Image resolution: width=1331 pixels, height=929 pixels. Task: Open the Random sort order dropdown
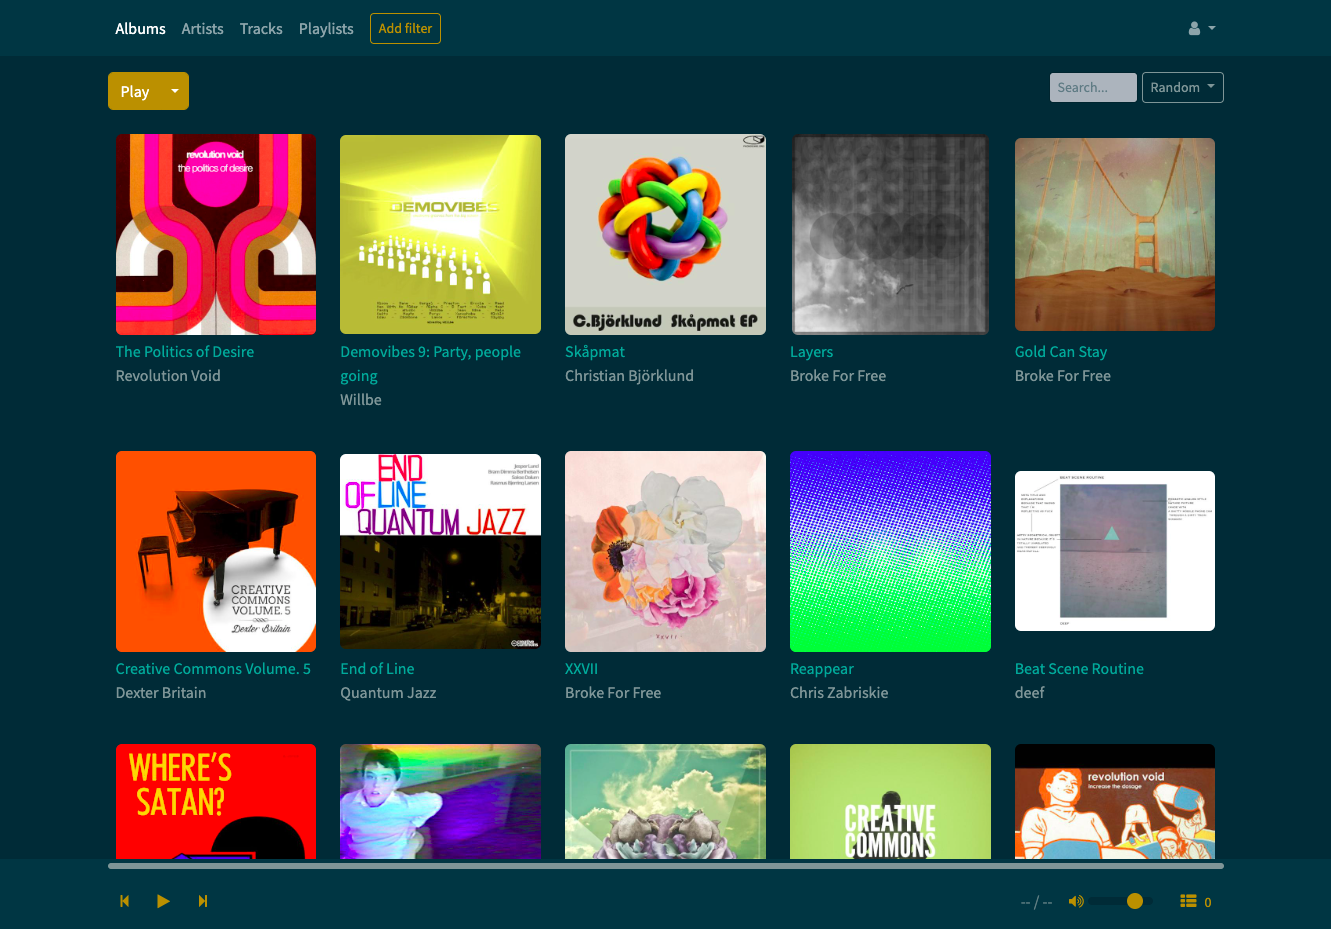click(1183, 87)
